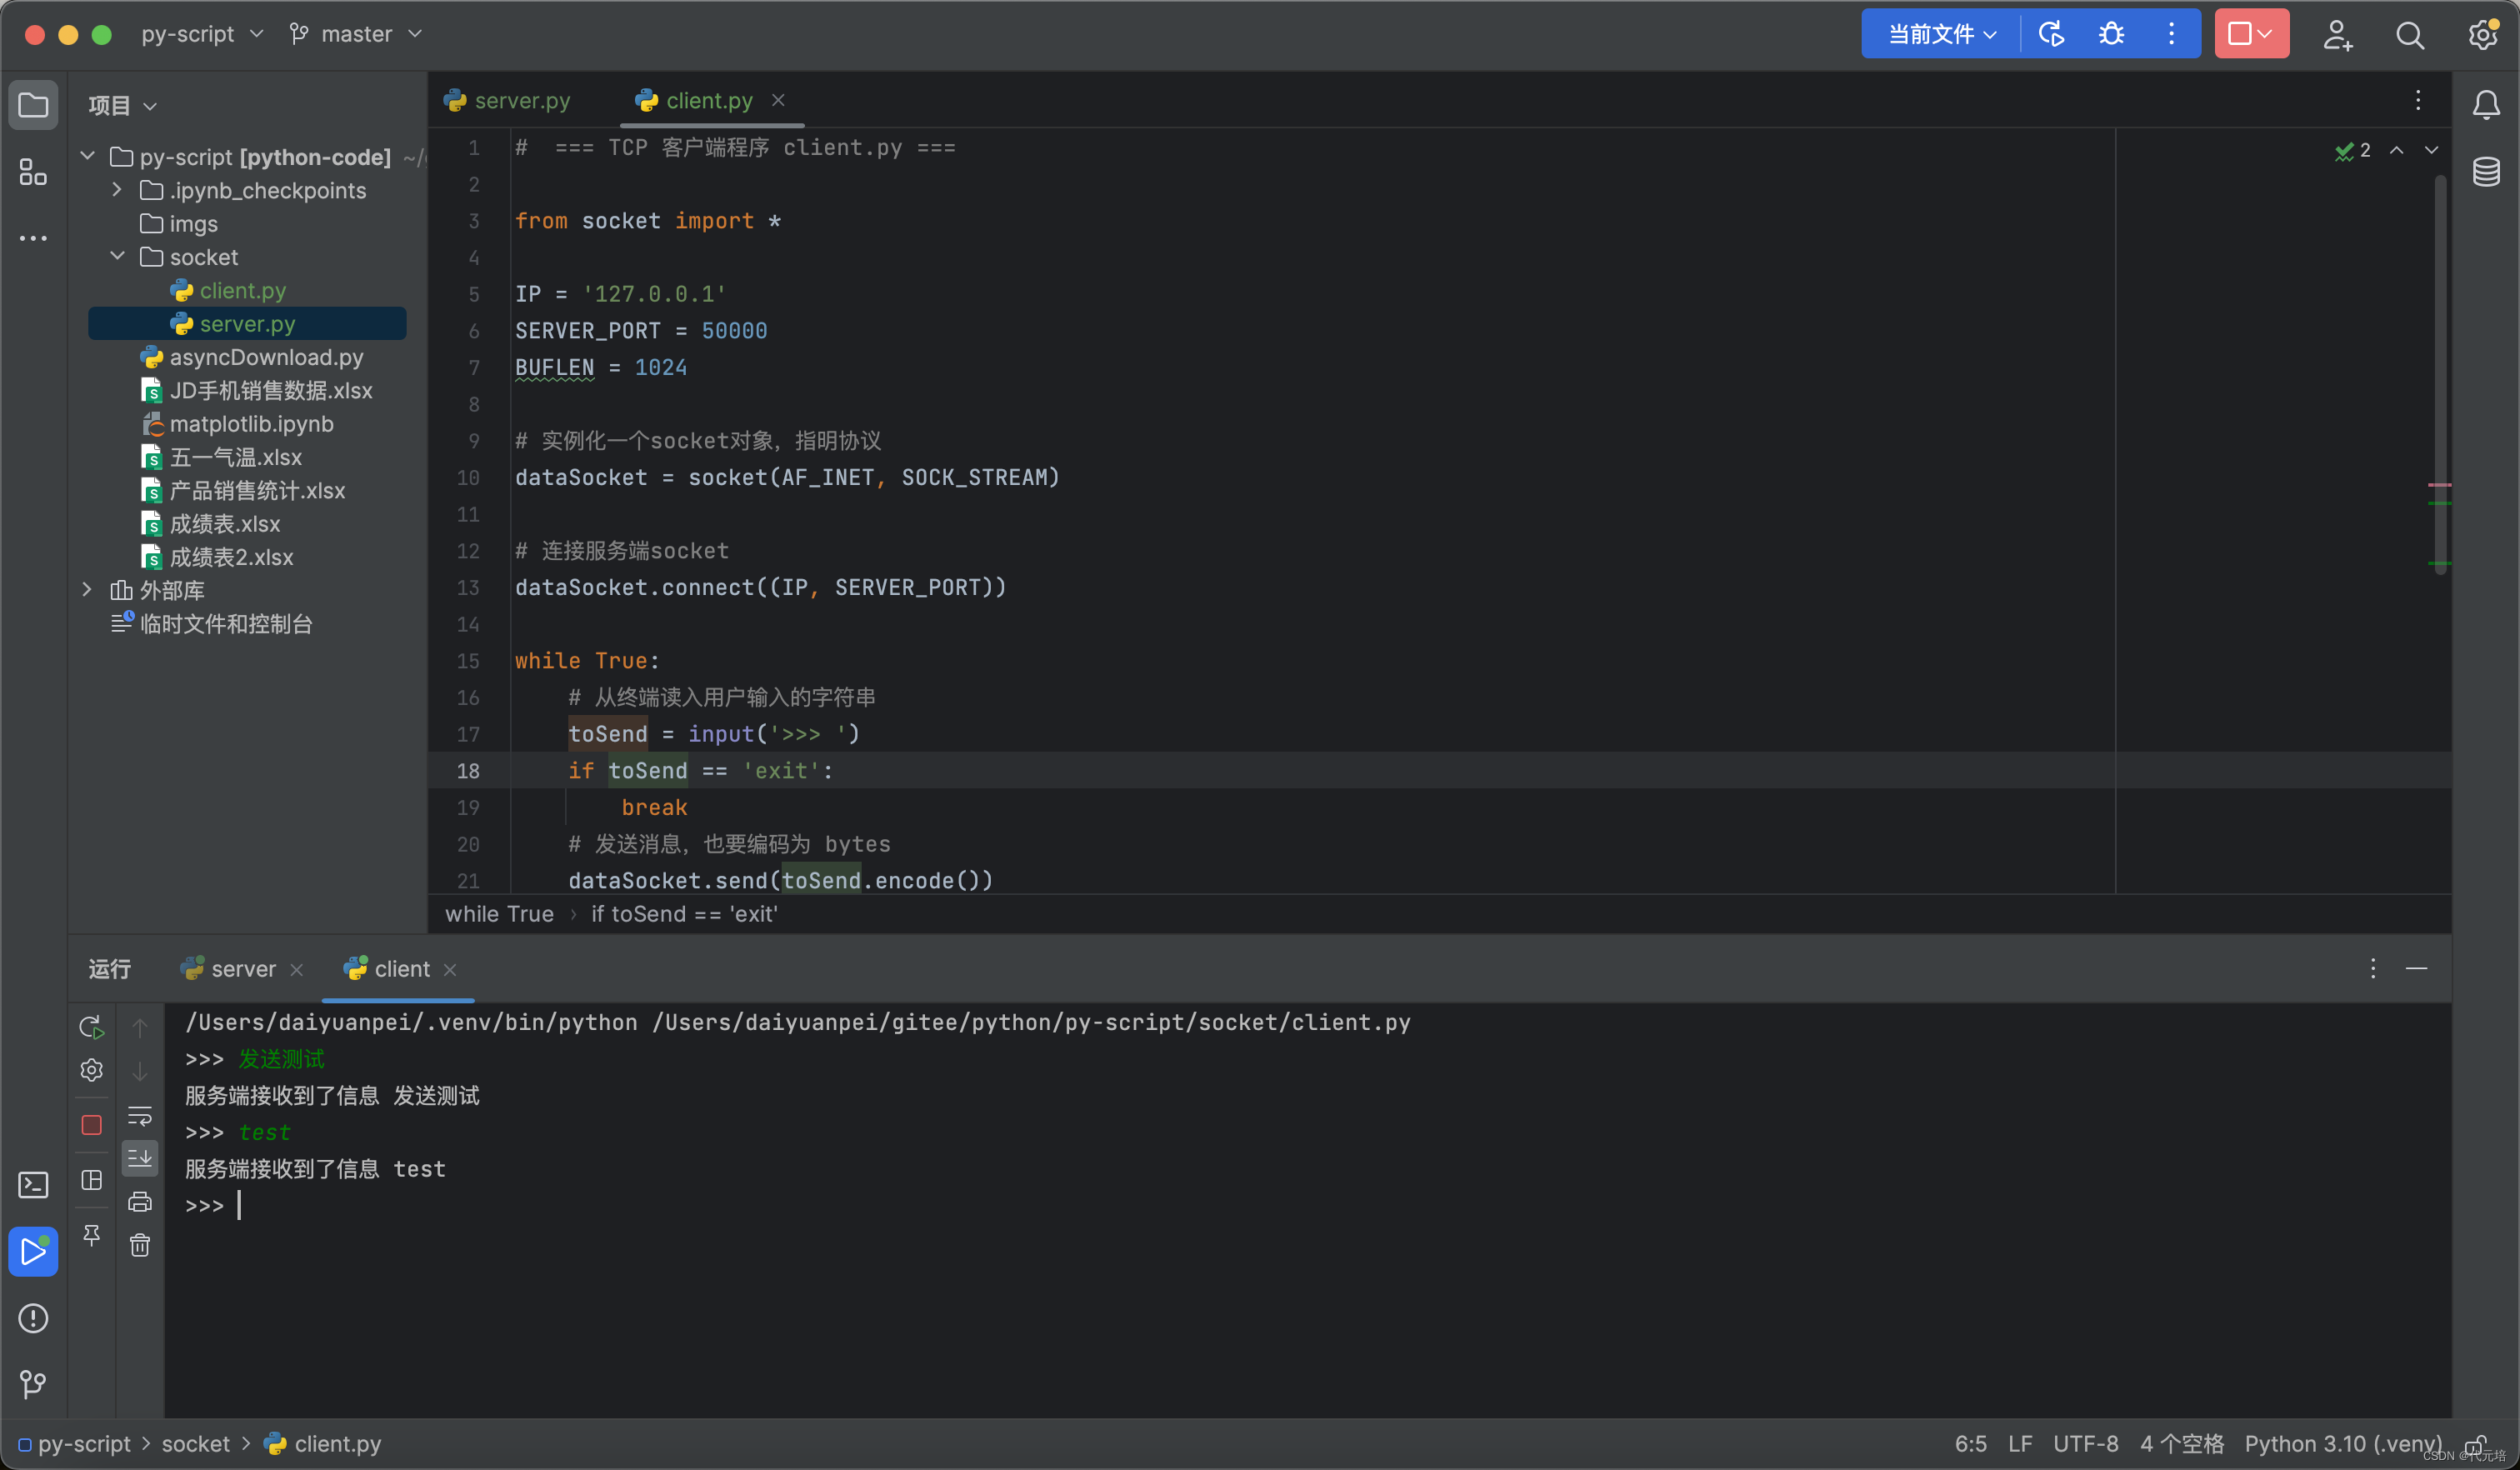Viewport: 2520px width, 1470px height.
Task: Stop client process in Run panel
Action: [91, 1125]
